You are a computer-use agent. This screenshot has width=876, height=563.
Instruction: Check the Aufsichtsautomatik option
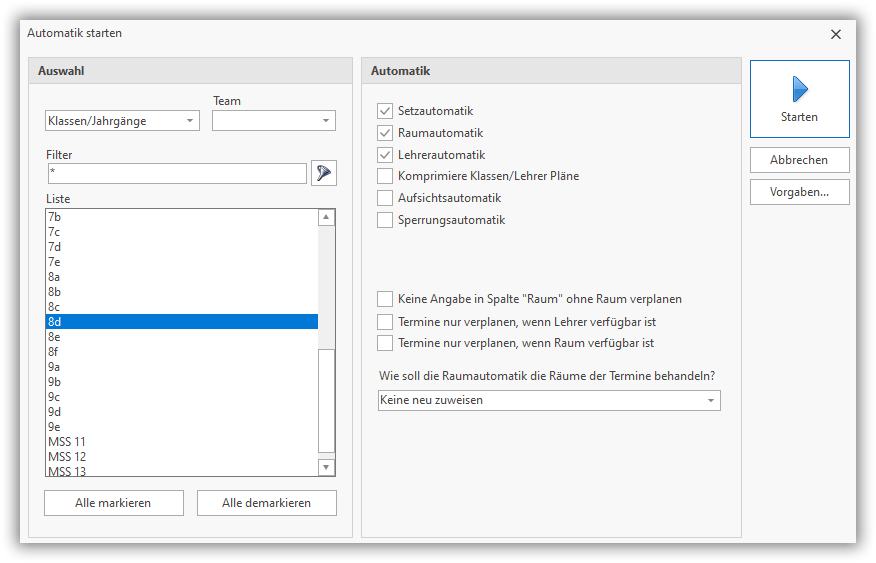[385, 198]
